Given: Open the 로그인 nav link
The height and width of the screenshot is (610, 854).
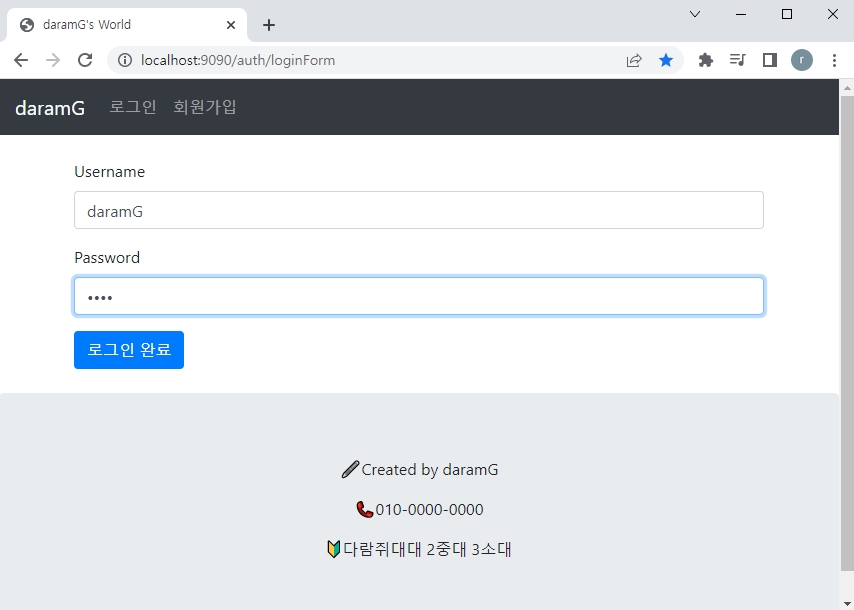Looking at the screenshot, I should coord(133,107).
